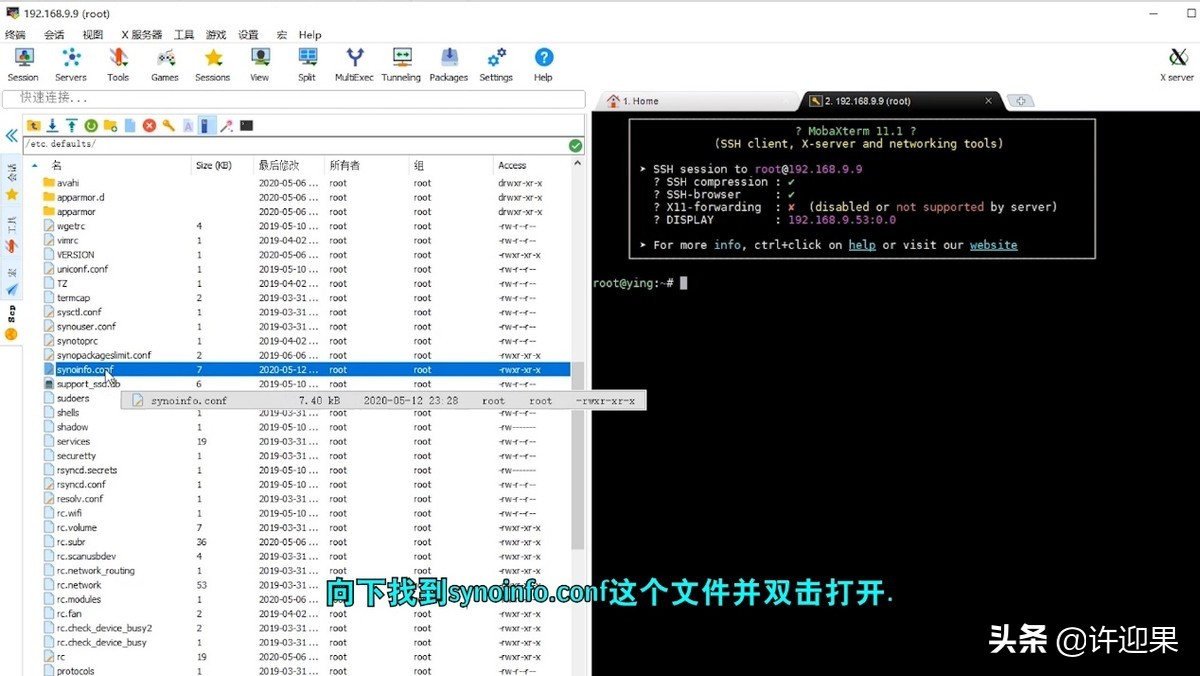Click the wrench properties icon in SFTP toolbar
The image size is (1200, 676).
168,126
